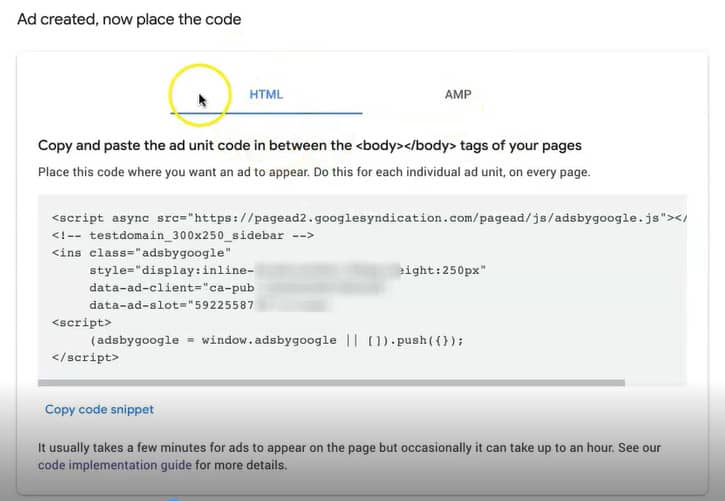Click the opening <script> tag line
Viewport: 725px width, 501px height.
81,323
